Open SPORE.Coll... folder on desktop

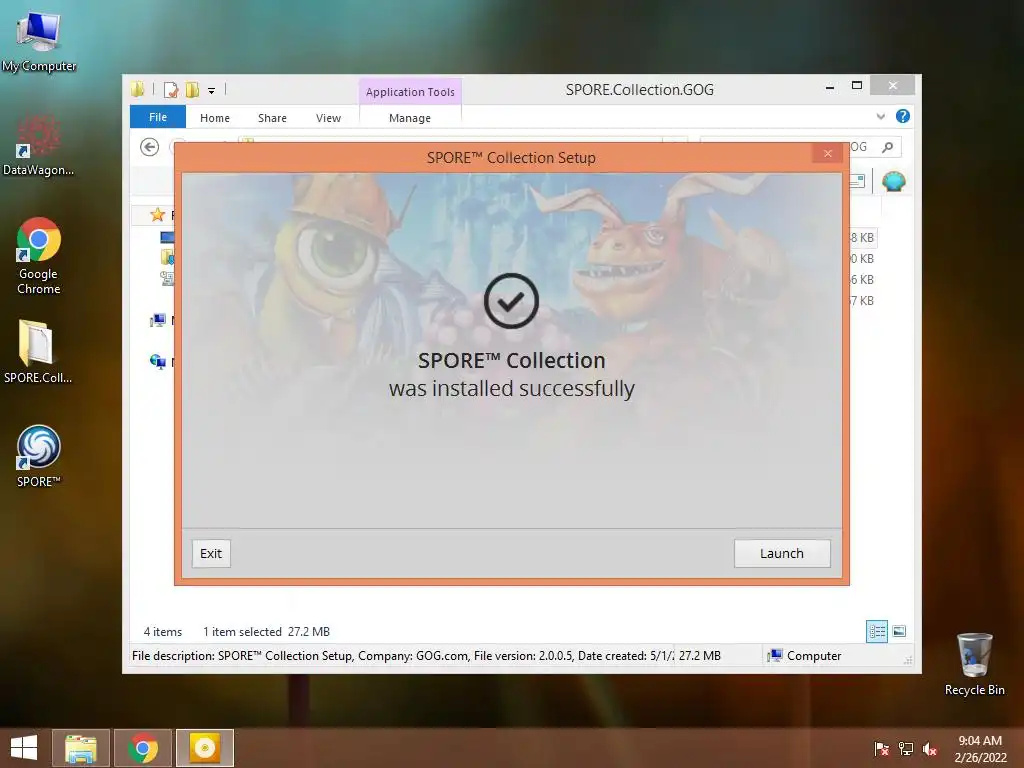click(x=38, y=351)
